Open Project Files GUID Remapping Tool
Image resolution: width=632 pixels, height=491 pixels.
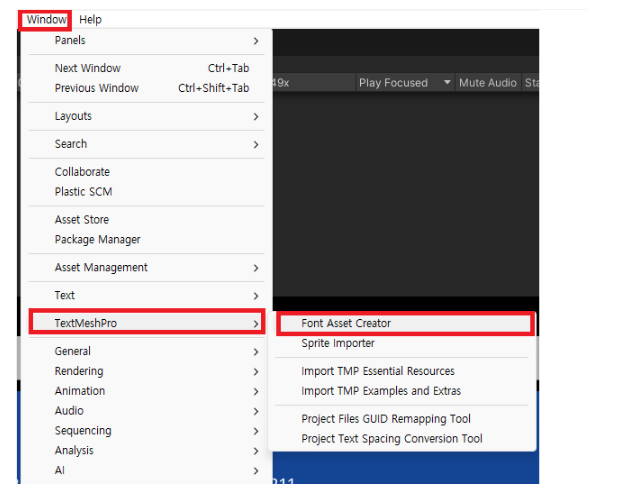(x=402, y=419)
